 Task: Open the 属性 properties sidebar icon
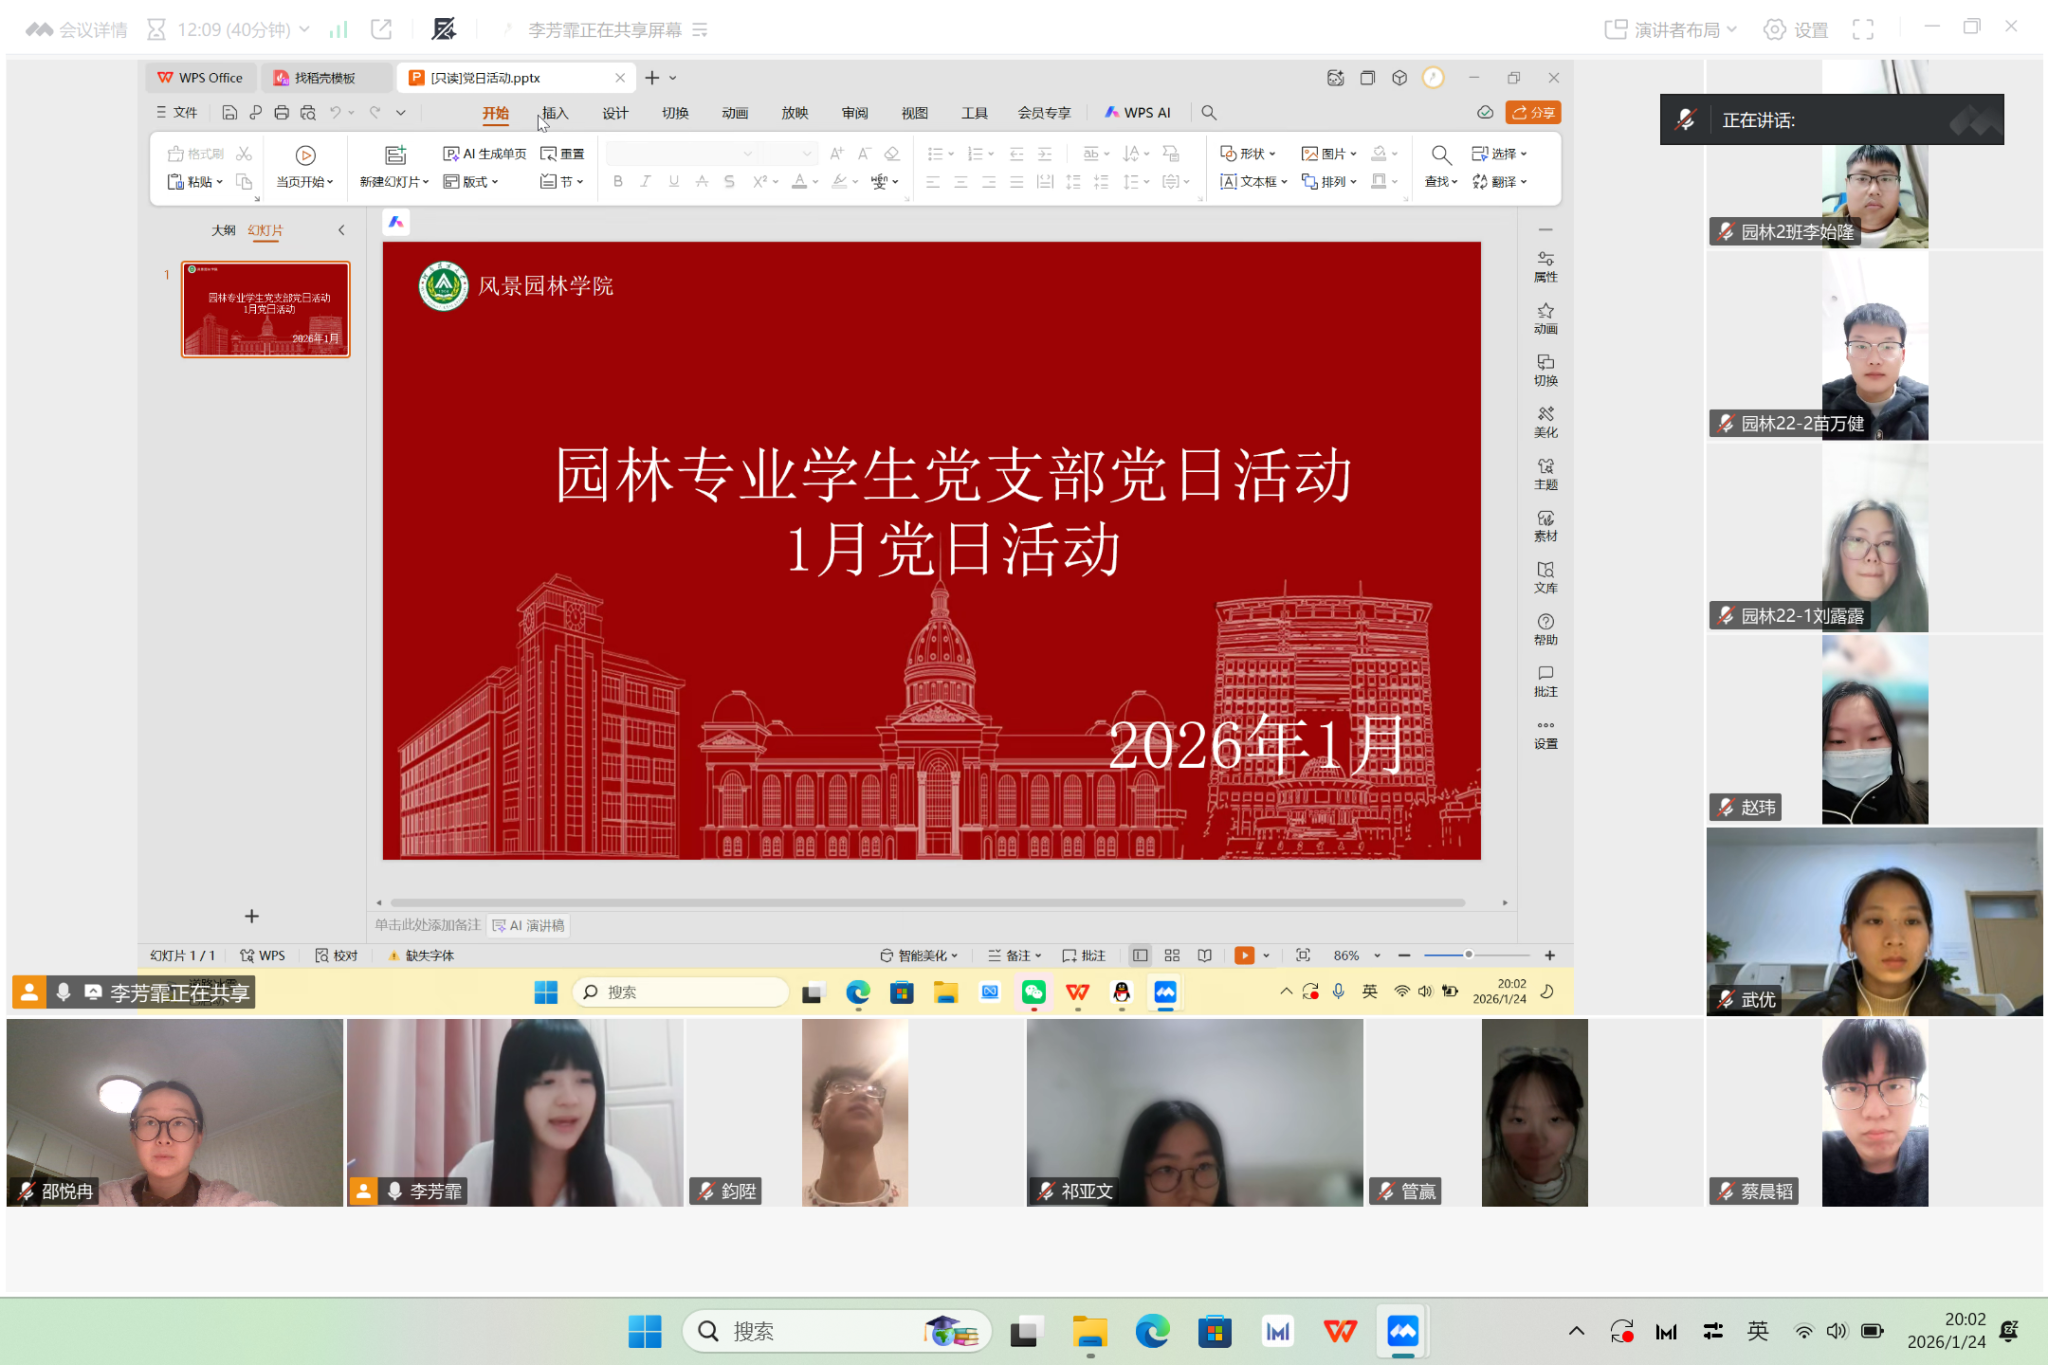[1545, 266]
